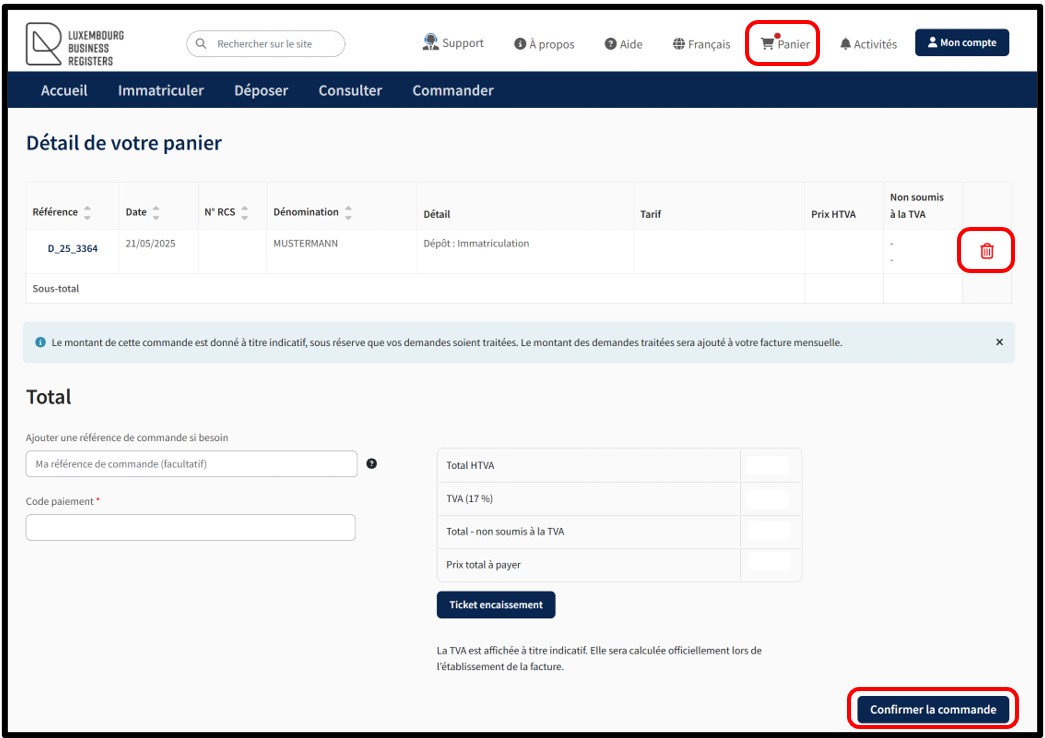Open the Aide help page
The height and width of the screenshot is (738, 1045).
click(623, 44)
